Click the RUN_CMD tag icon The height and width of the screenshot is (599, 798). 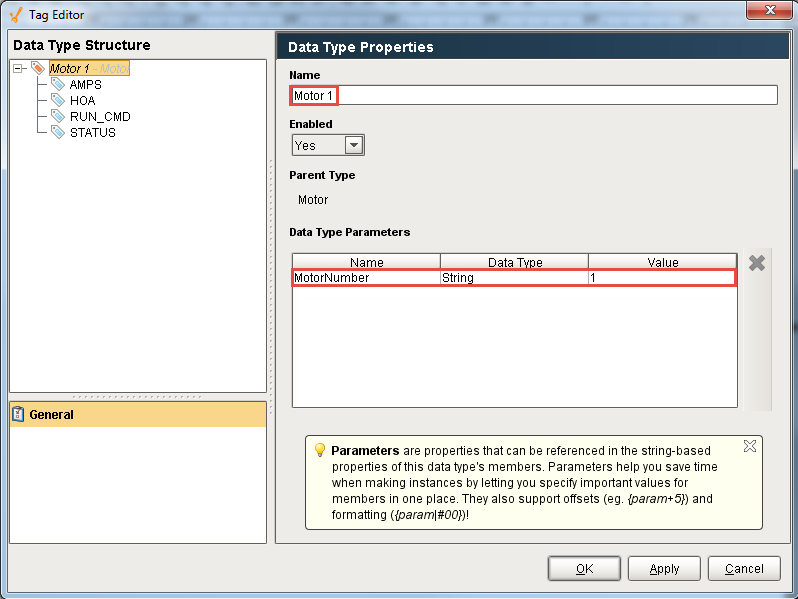point(58,117)
